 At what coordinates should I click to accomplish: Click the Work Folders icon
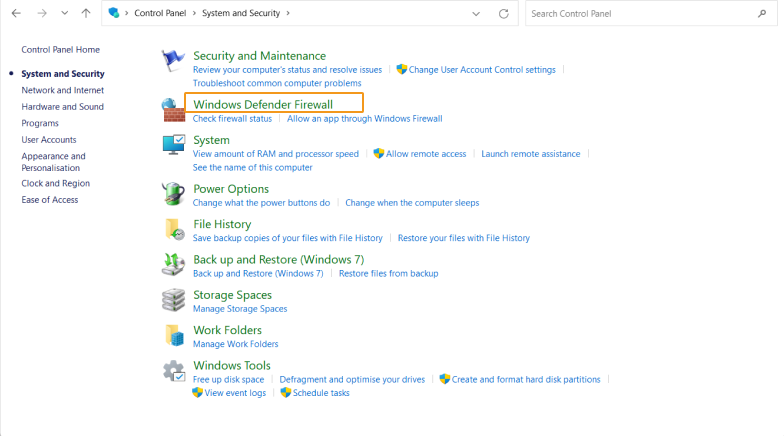174,336
